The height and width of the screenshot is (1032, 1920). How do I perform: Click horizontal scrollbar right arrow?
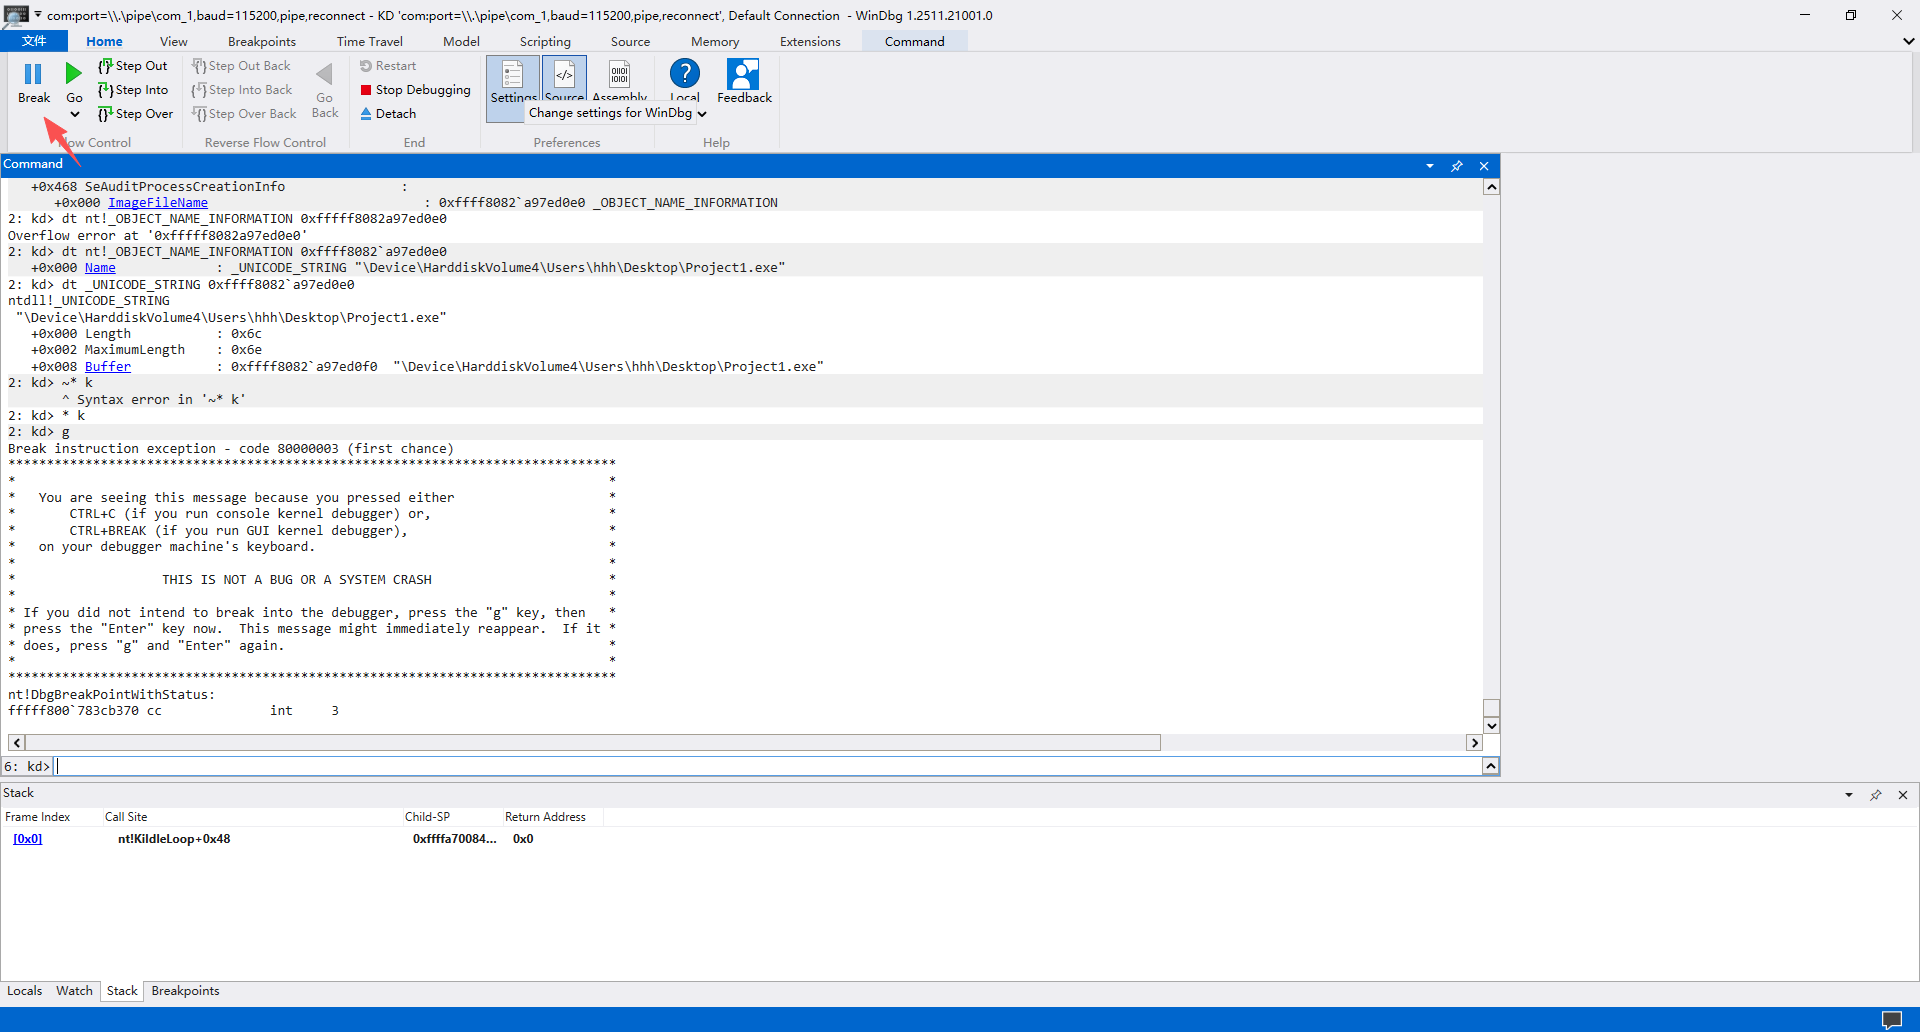(1474, 743)
